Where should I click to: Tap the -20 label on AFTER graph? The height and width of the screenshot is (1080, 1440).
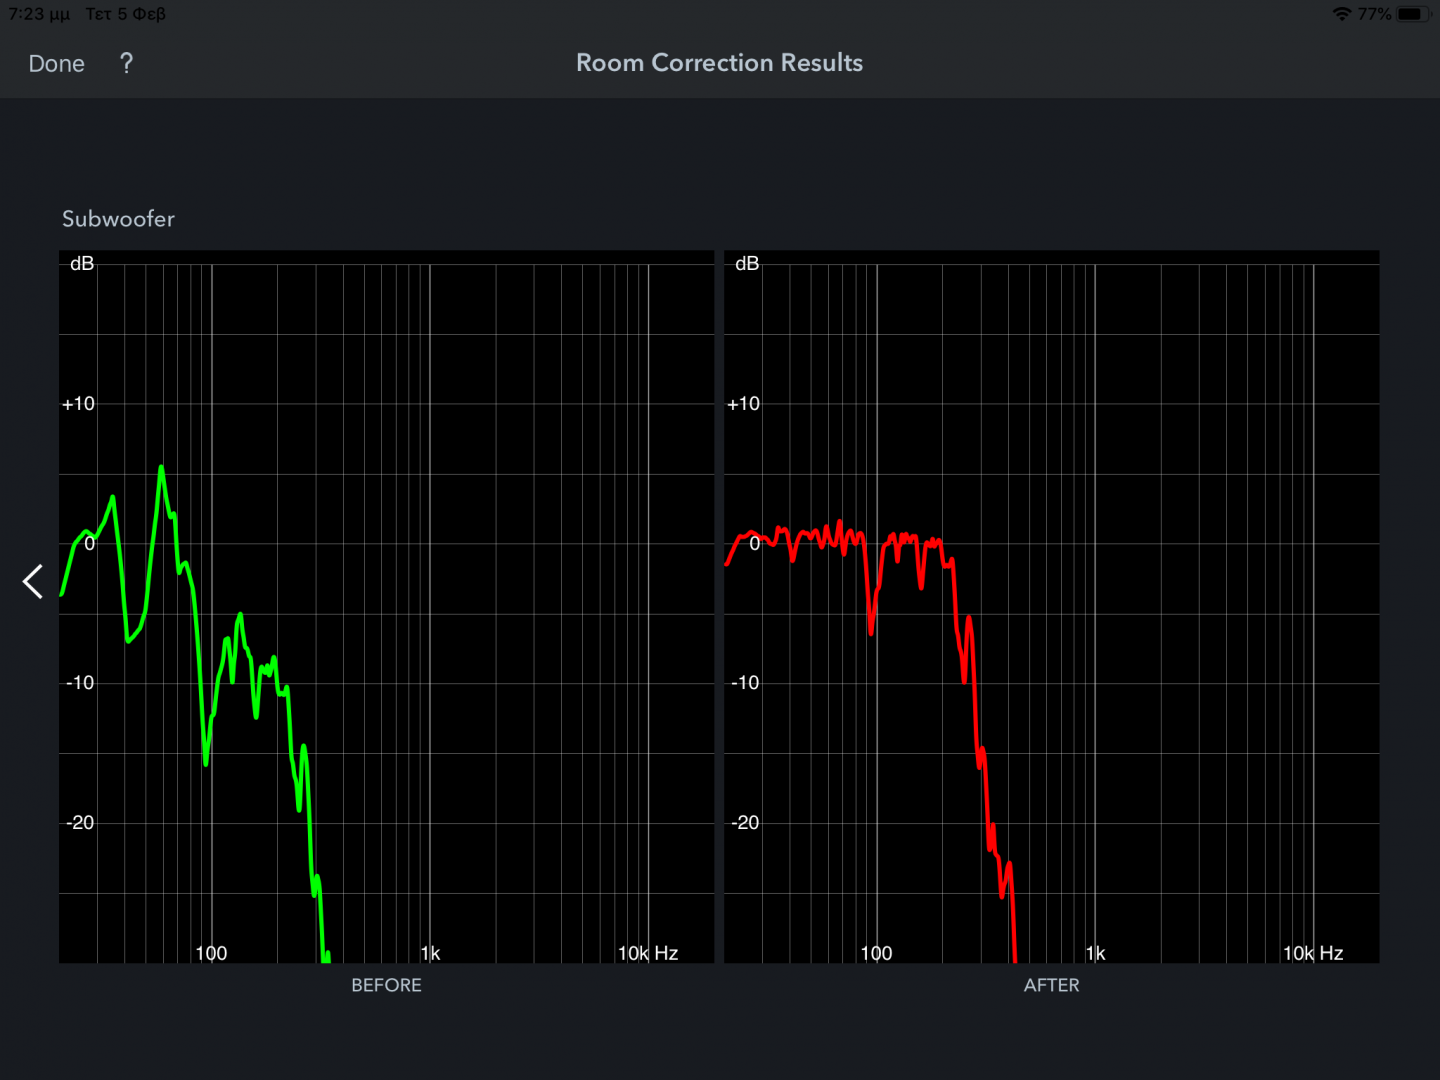point(745,823)
